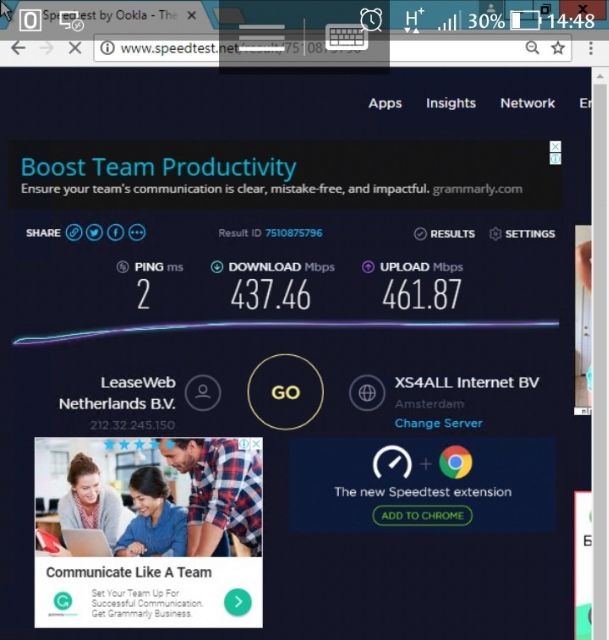Go back with browser back arrow
The height and width of the screenshot is (640, 609).
click(18, 48)
